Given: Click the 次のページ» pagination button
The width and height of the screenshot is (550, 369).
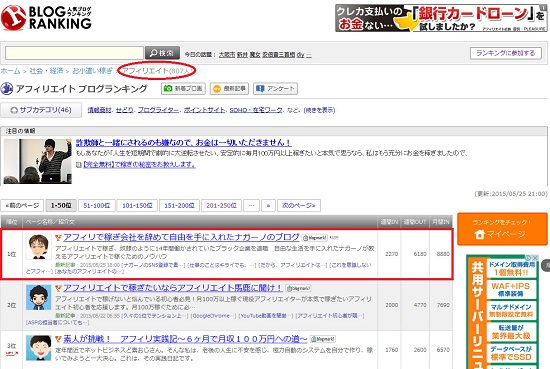Looking at the screenshot, I should tap(299, 206).
